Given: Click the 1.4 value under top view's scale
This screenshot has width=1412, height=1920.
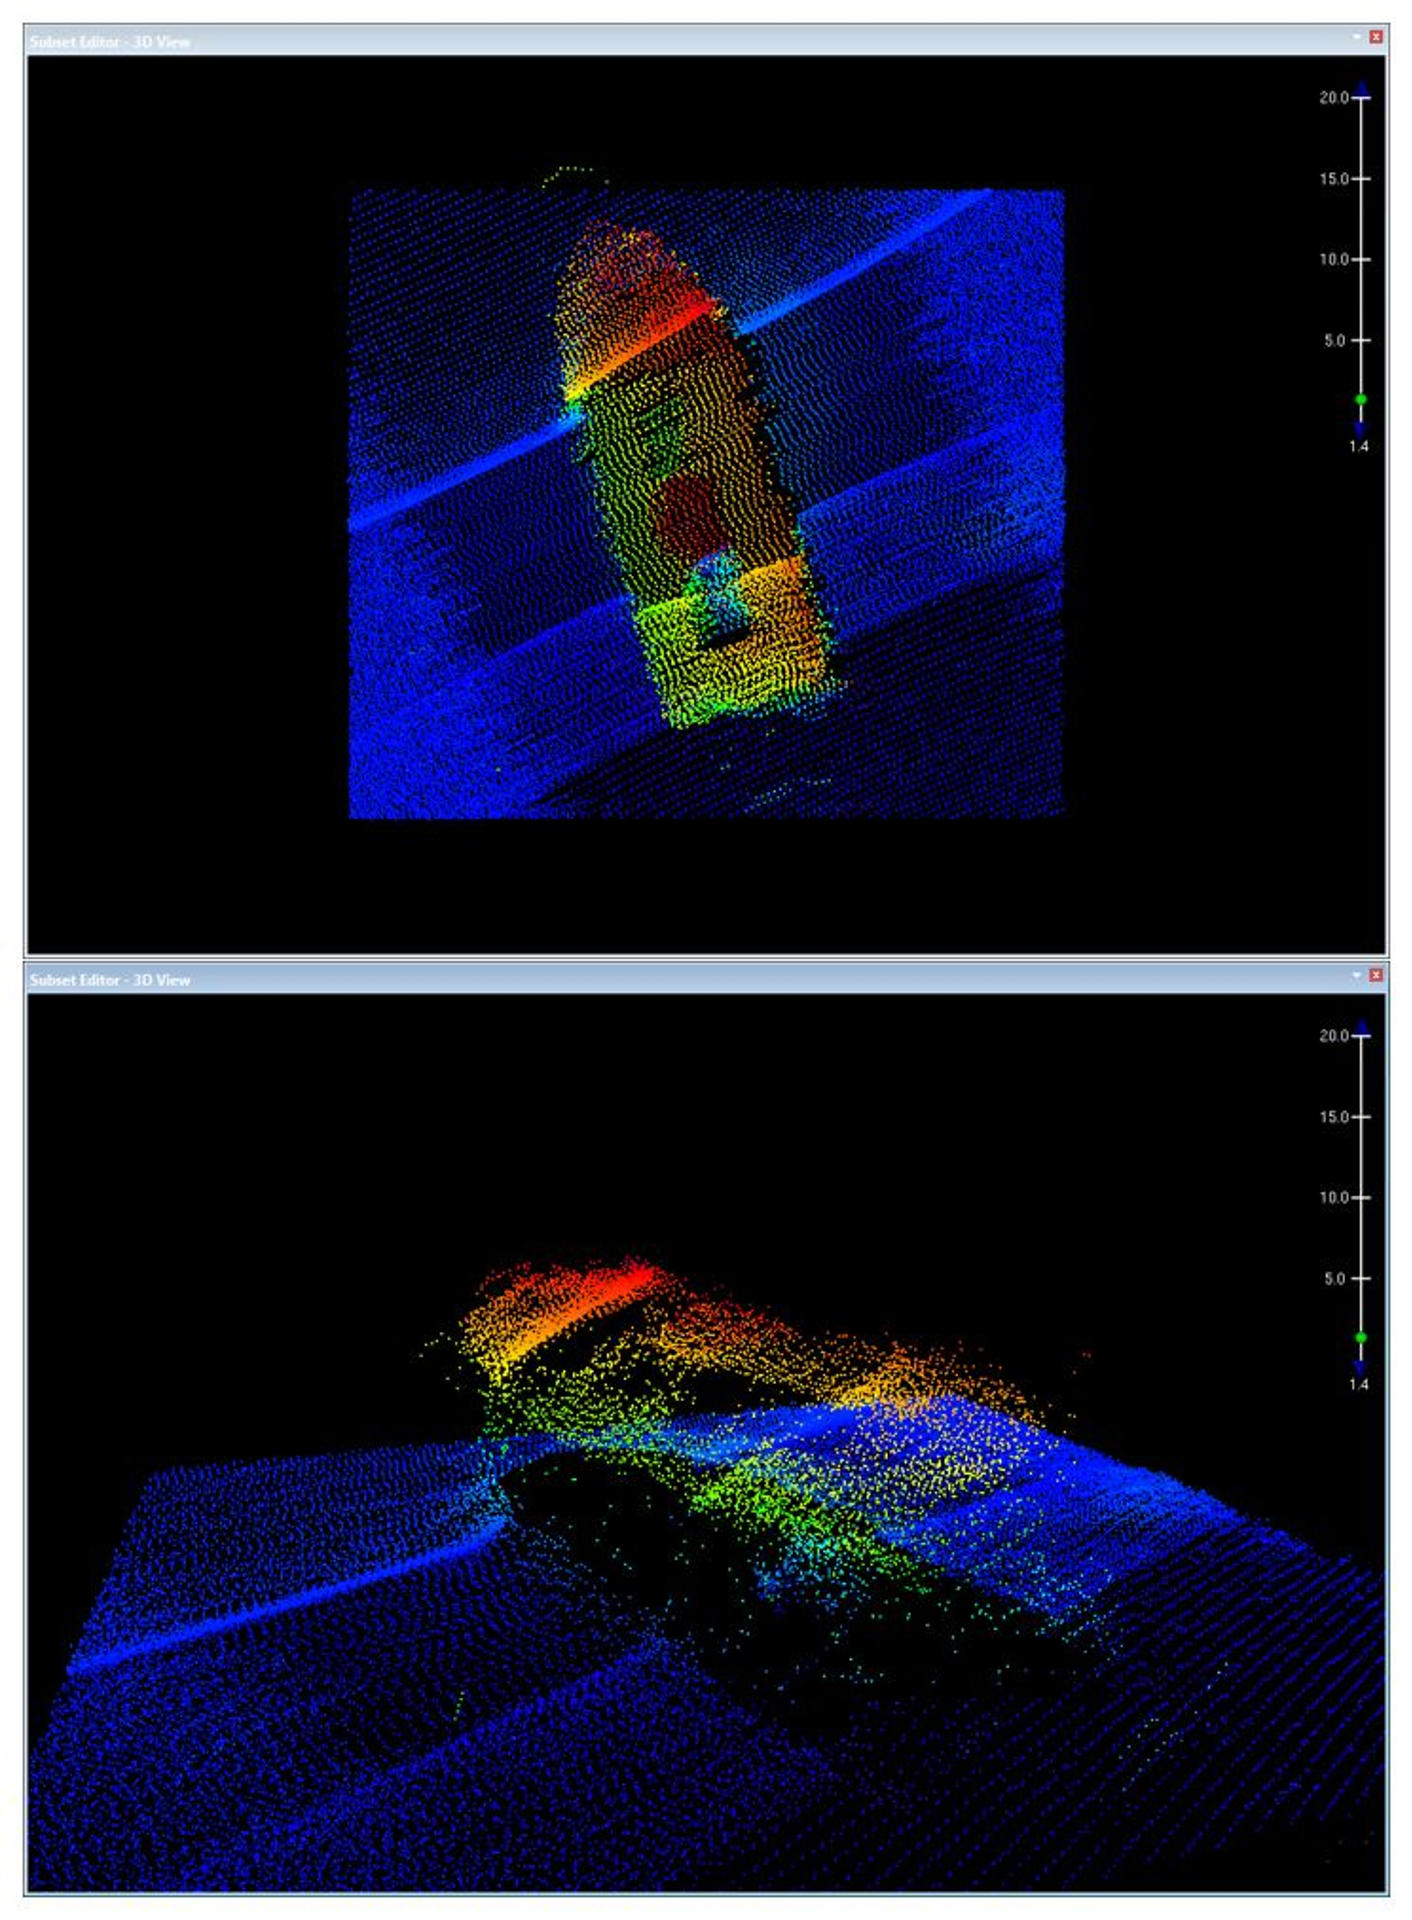Looking at the screenshot, I should click(1358, 447).
